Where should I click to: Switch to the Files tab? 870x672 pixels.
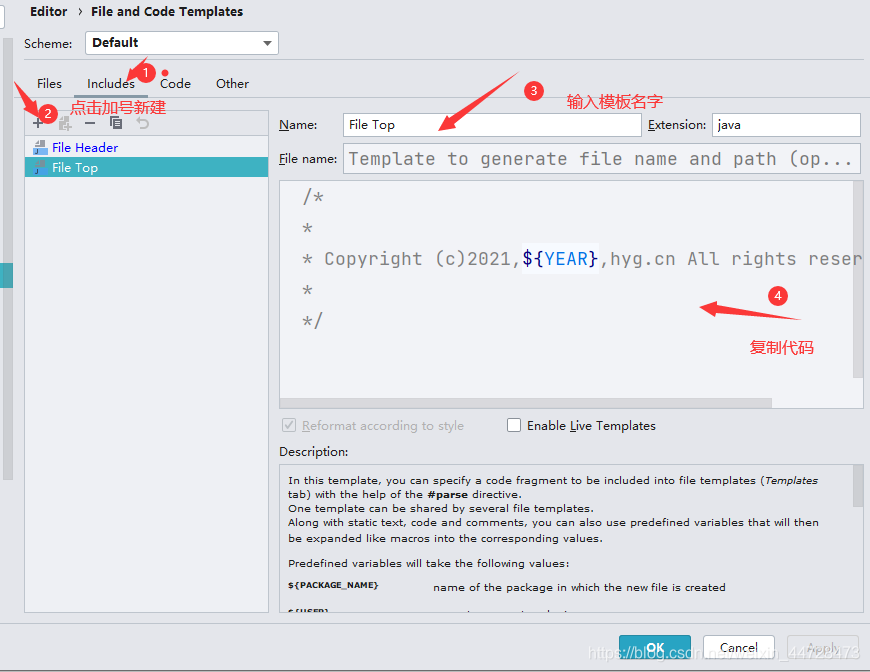pos(49,84)
